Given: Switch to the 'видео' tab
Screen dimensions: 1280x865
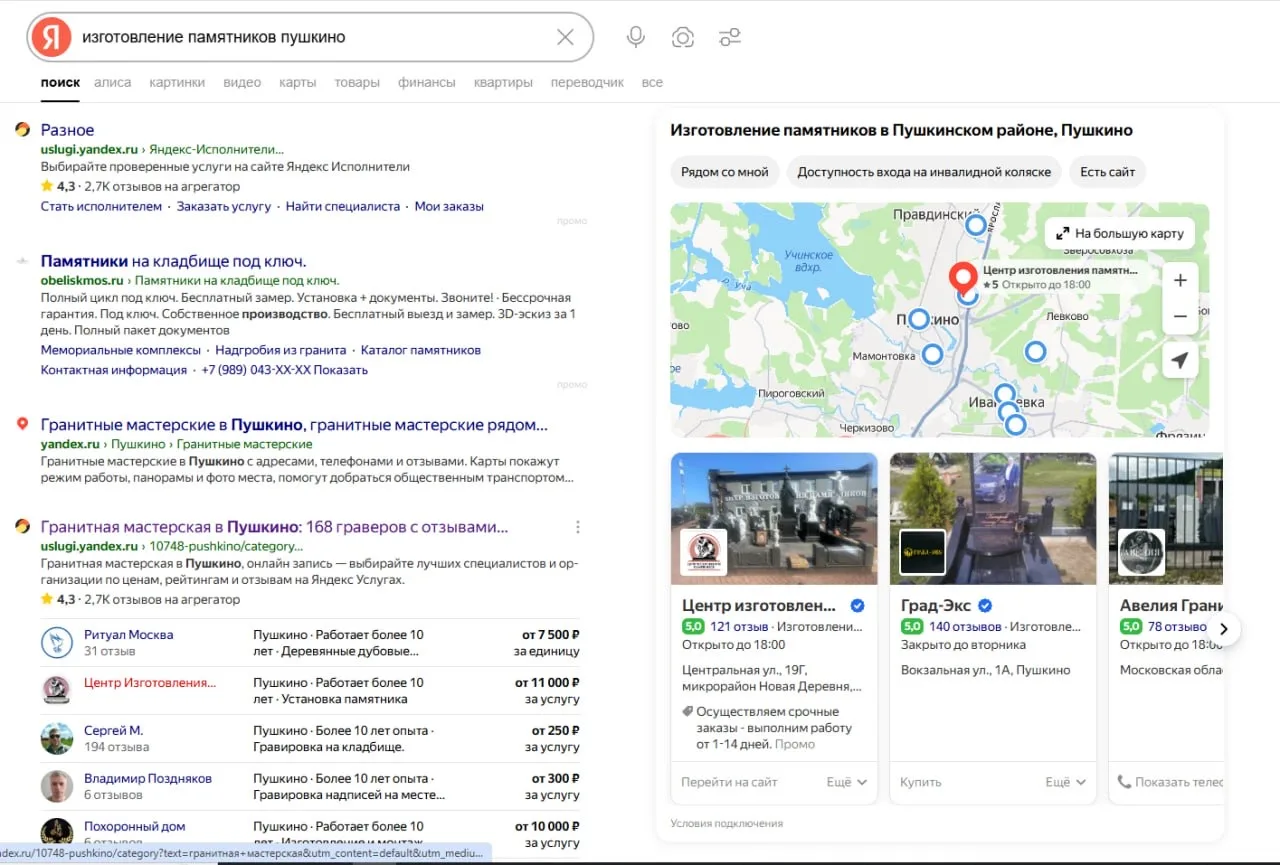Looking at the screenshot, I should pyautogui.click(x=242, y=82).
